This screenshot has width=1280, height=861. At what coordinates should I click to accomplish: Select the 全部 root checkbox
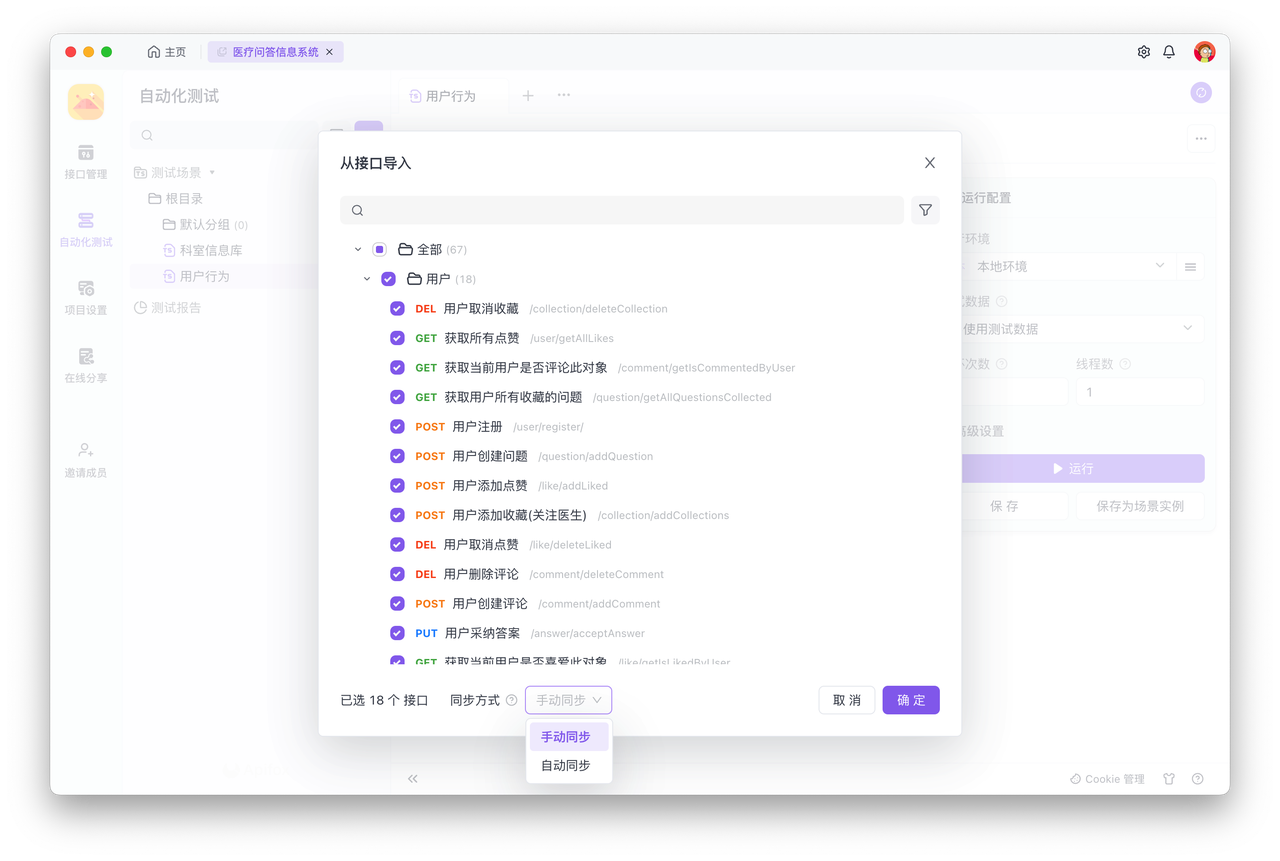(380, 250)
